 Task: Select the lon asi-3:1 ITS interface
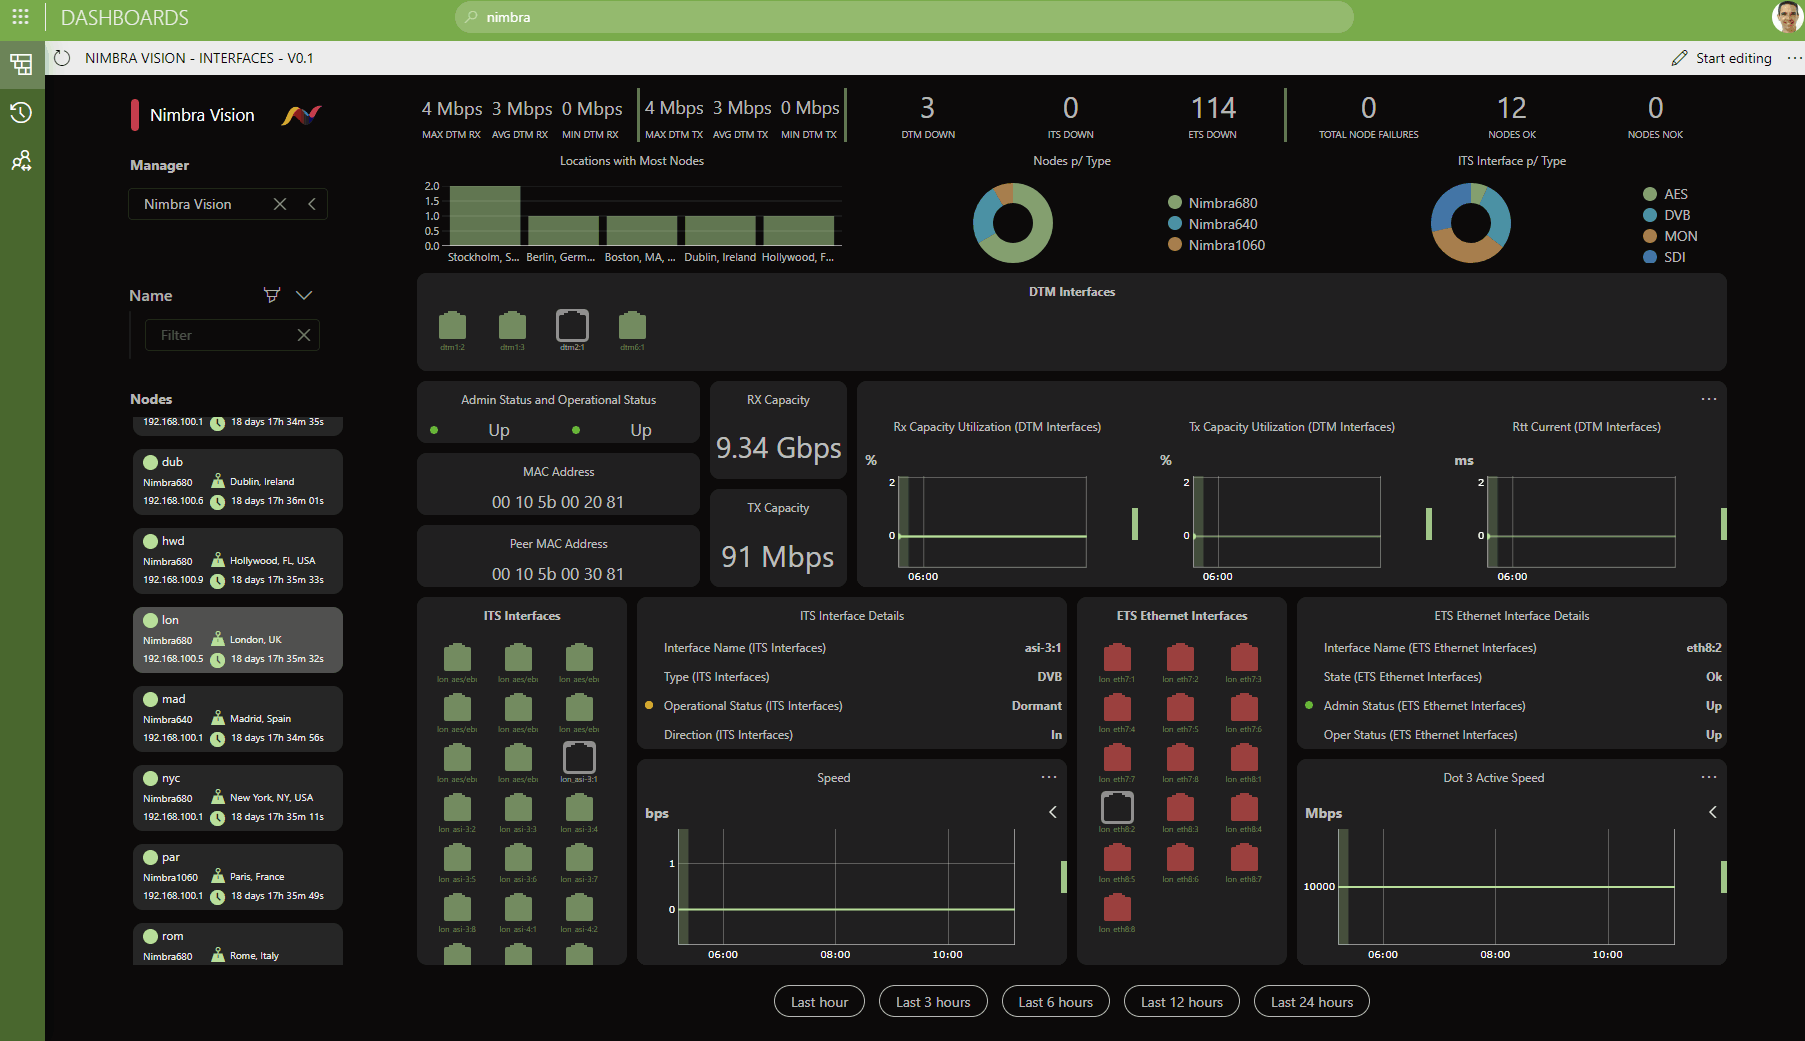[579, 758]
